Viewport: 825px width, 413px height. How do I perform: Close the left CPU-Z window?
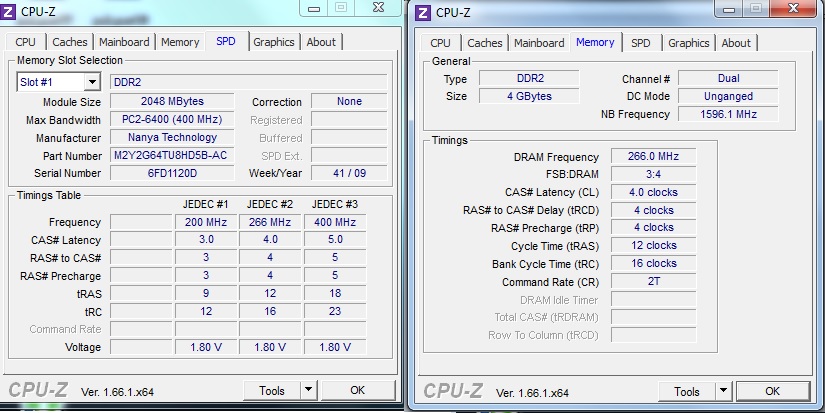(x=378, y=7)
